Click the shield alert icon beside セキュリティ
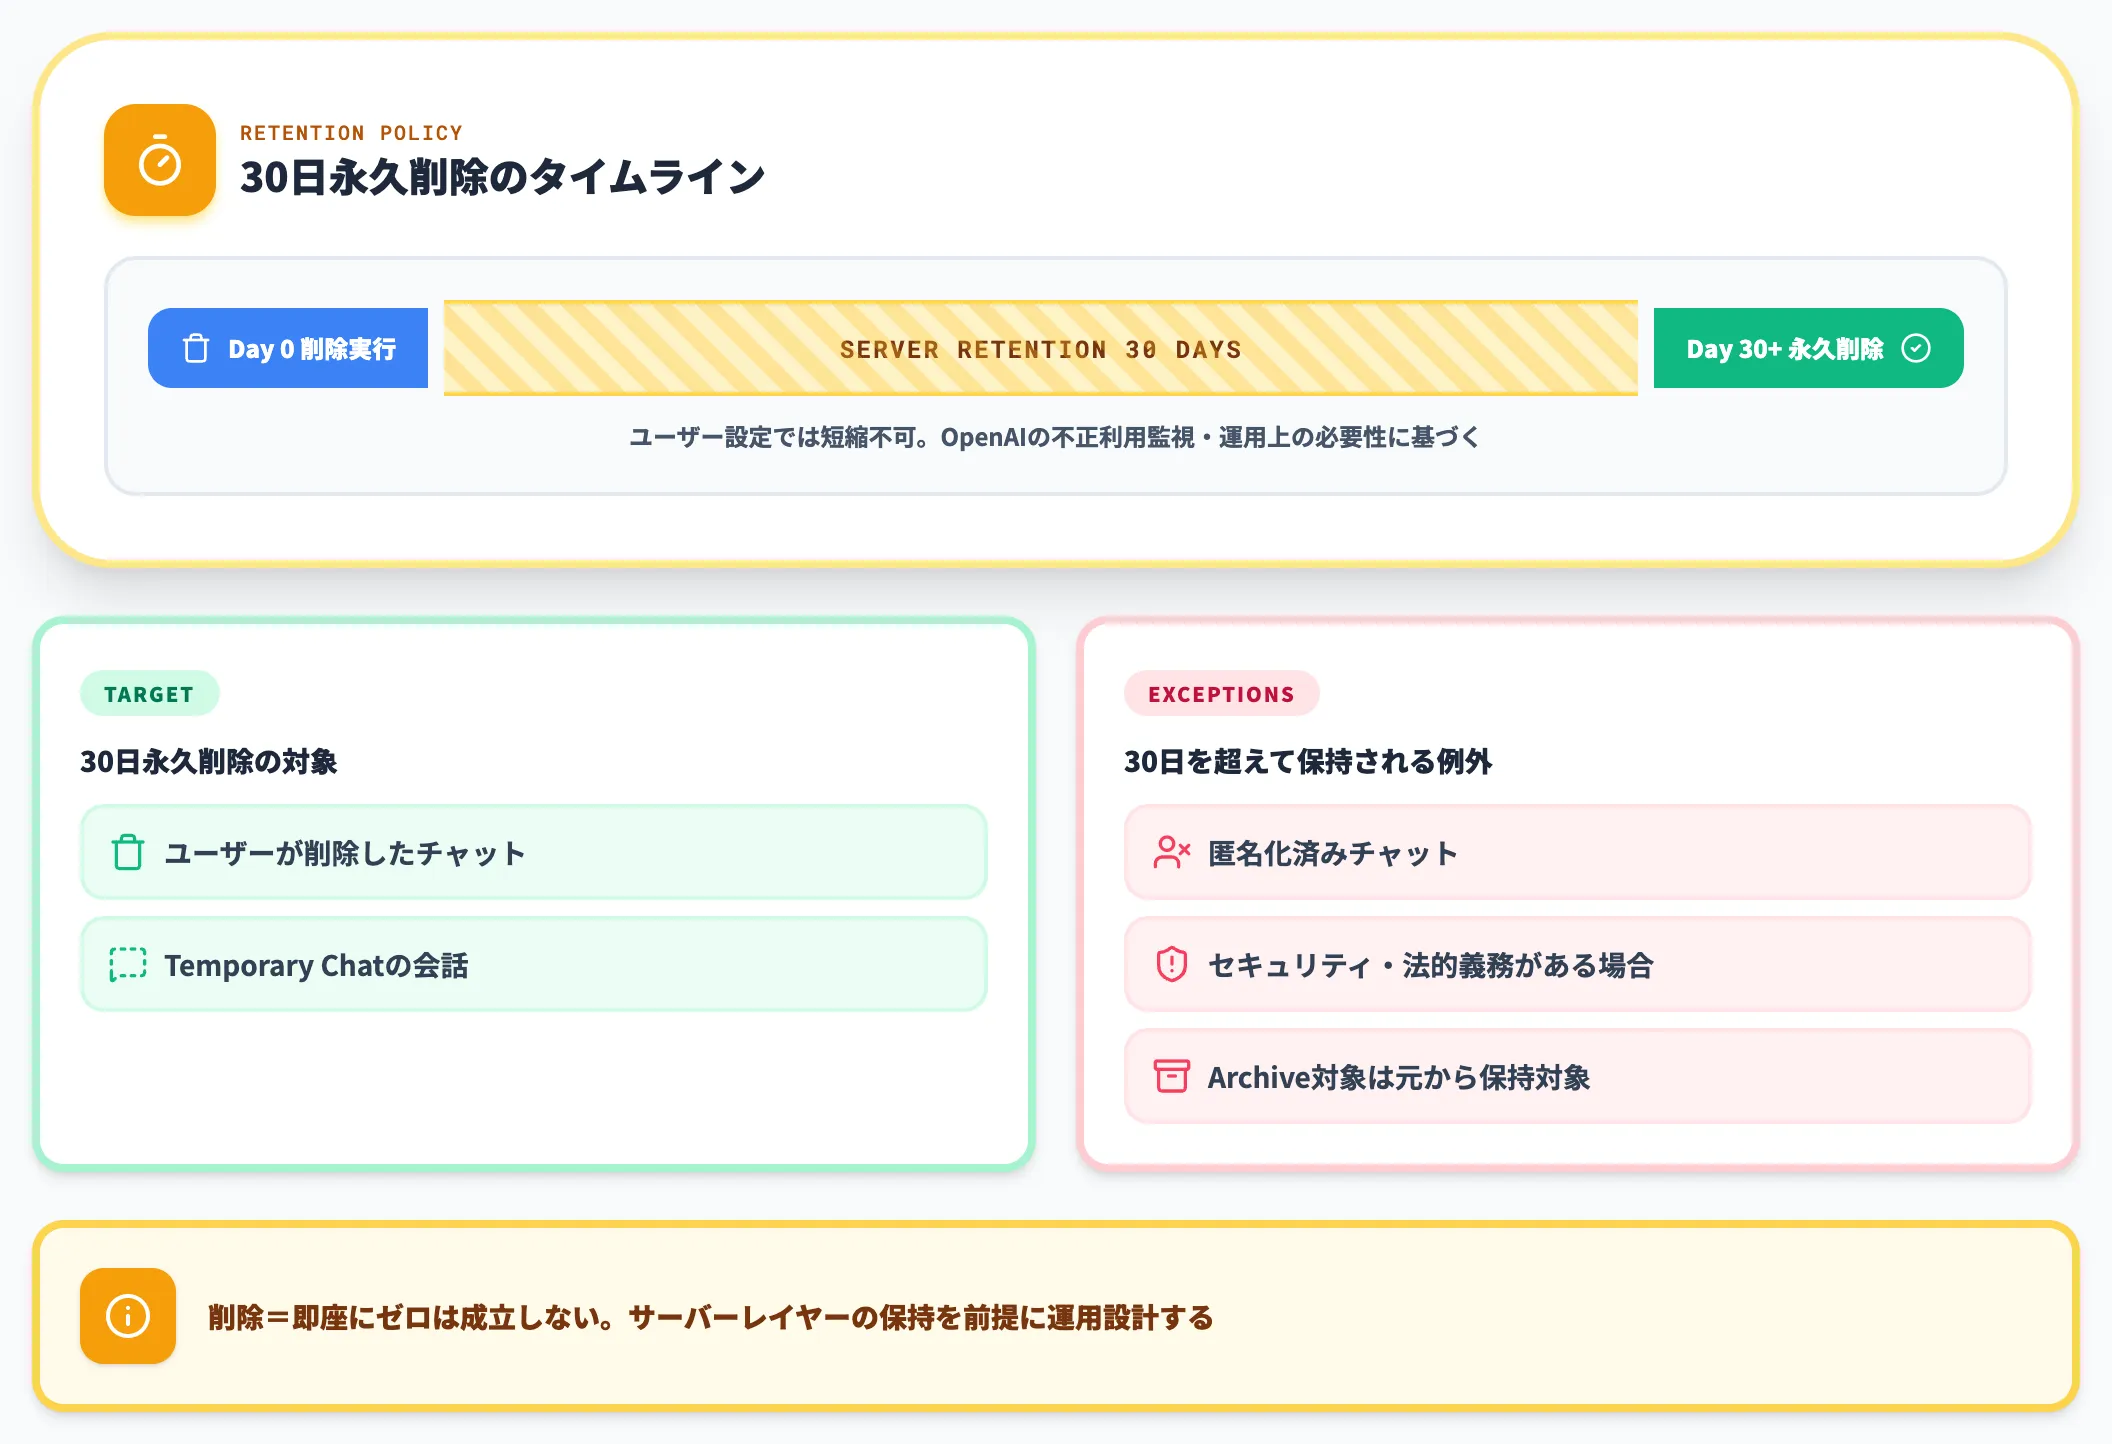This screenshot has height=1444, width=2112. pos(1172,965)
